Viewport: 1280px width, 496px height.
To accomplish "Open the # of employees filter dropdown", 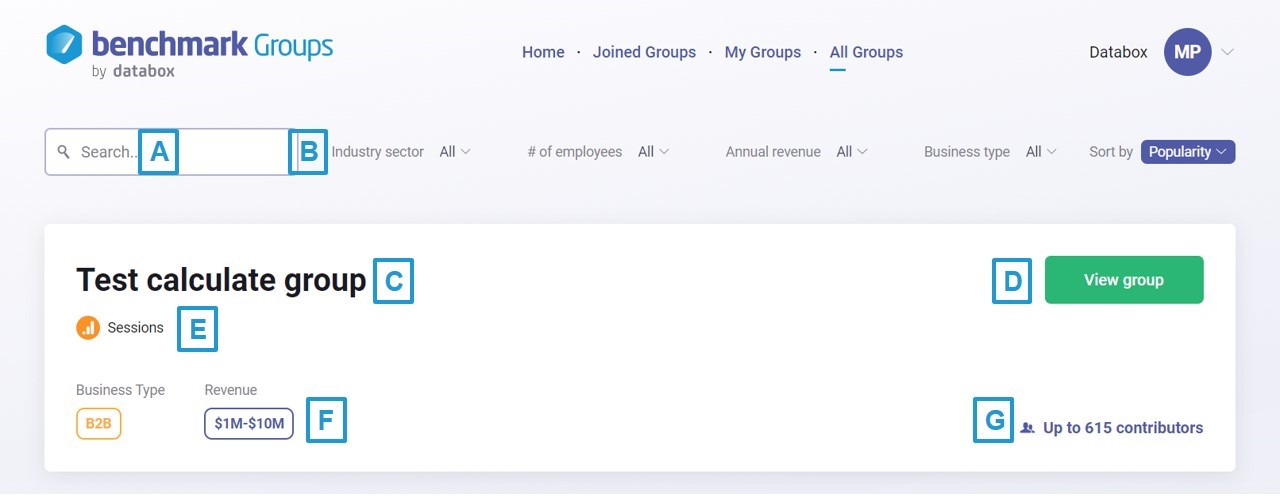I will point(653,152).
